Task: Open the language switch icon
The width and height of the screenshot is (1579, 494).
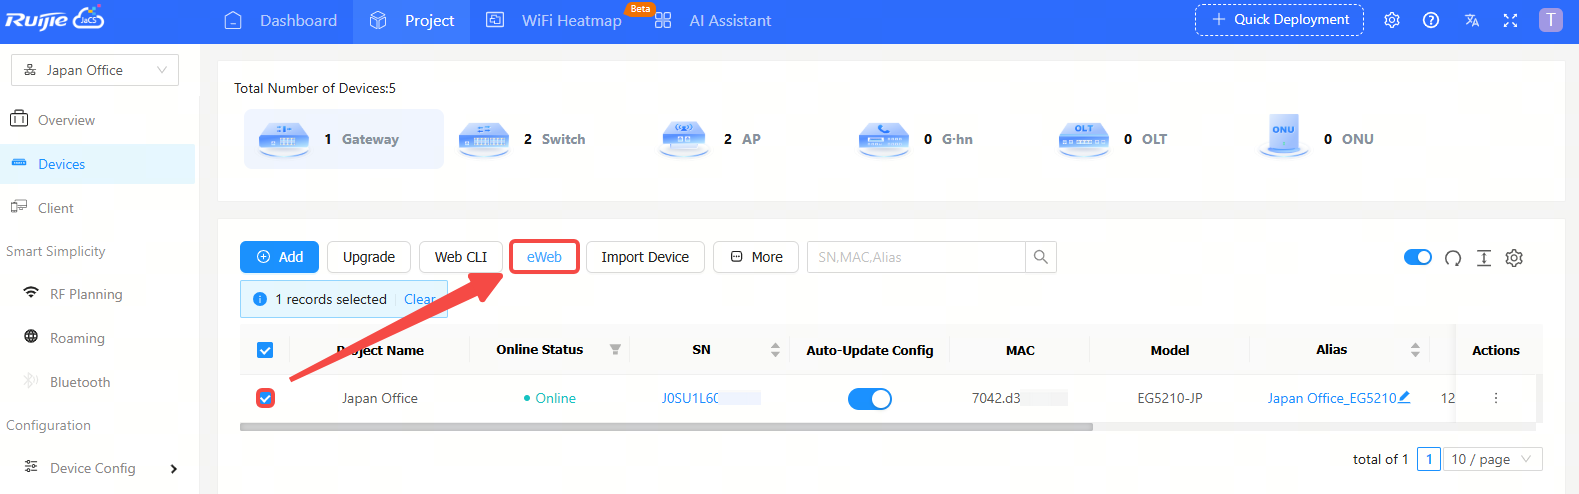Action: click(x=1471, y=20)
